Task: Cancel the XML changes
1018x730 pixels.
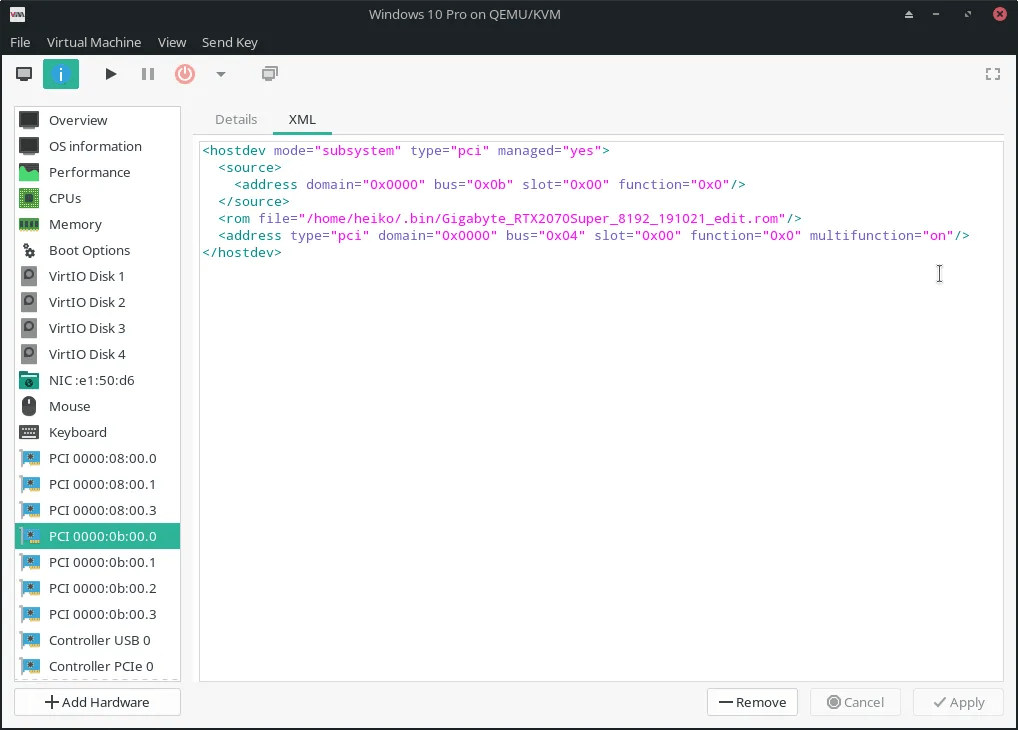Action: click(x=855, y=702)
